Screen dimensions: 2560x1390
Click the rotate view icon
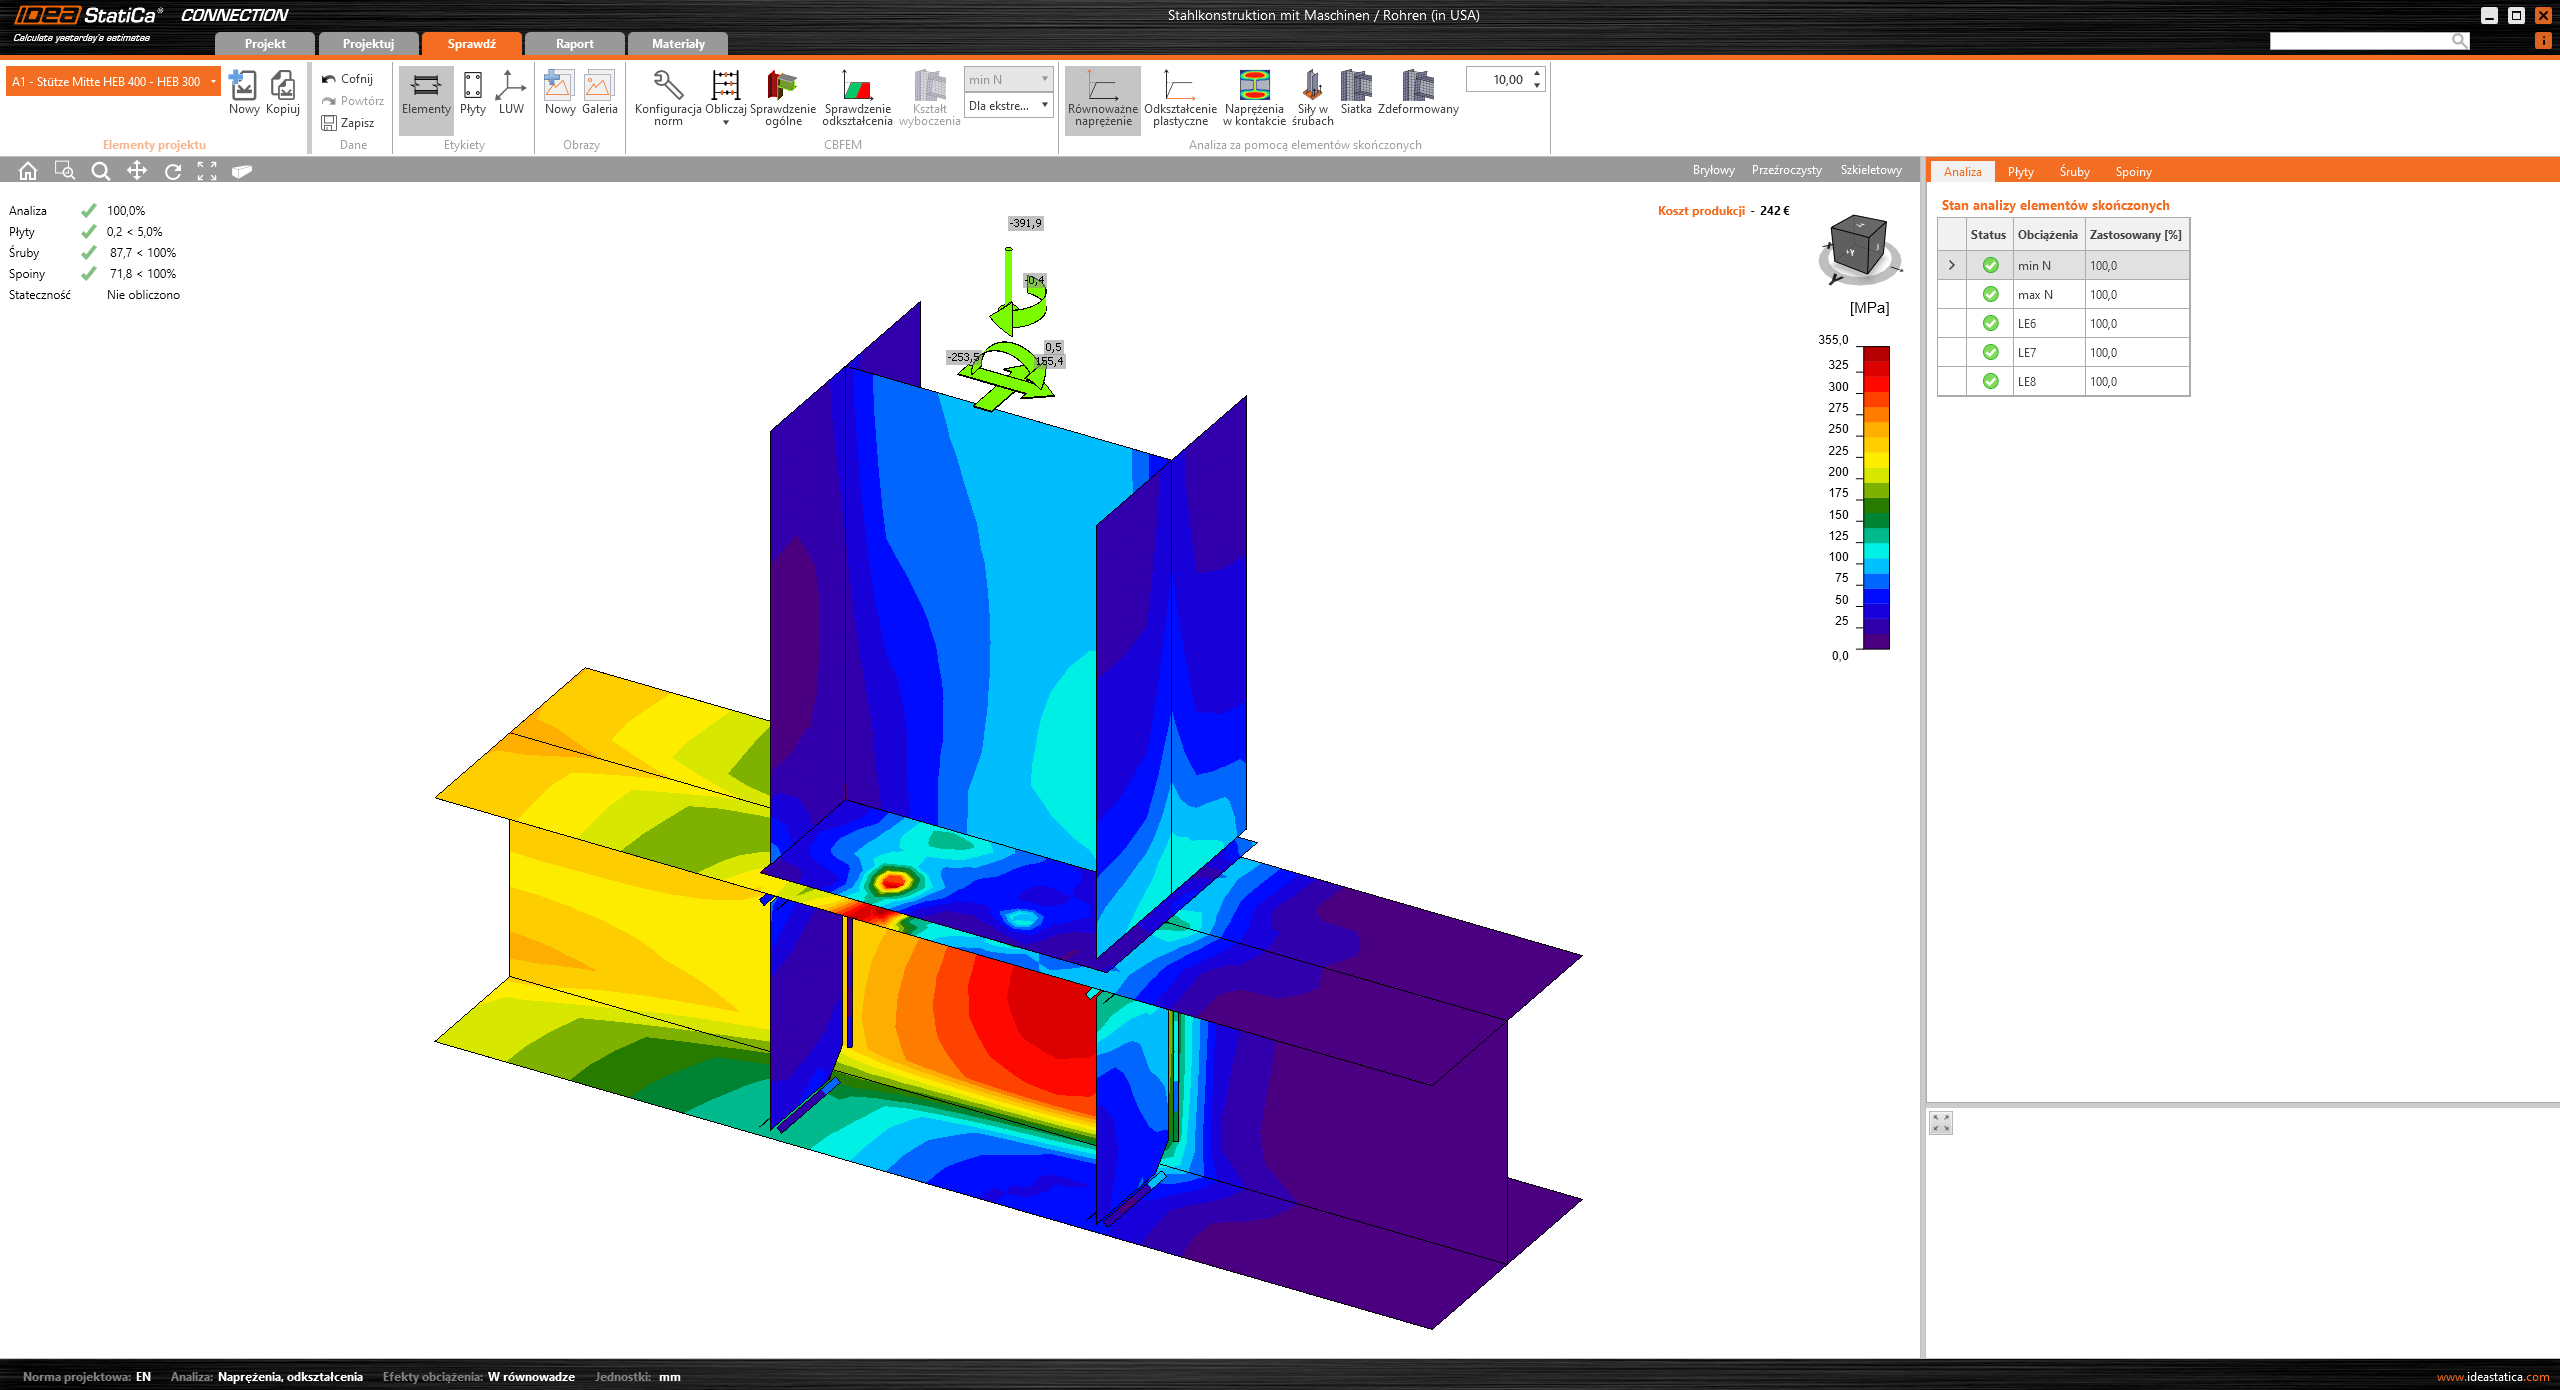173,171
